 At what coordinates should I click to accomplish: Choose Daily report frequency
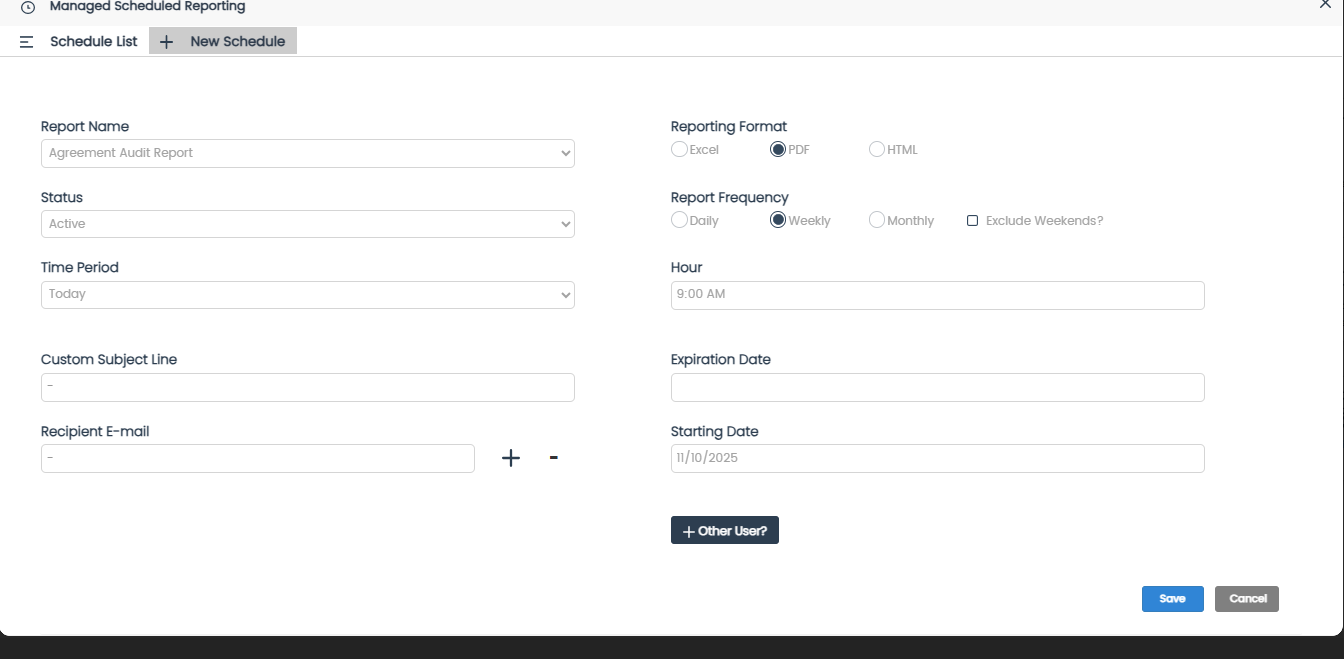679,221
